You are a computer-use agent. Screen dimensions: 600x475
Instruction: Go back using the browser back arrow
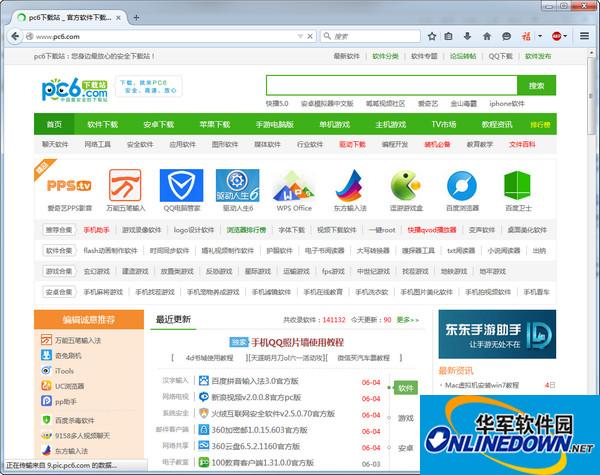pos(15,36)
